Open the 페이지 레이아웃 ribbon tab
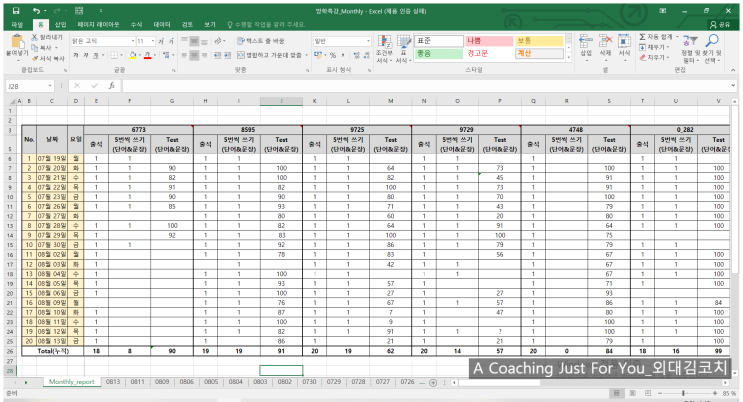This screenshot has height=402, width=743. (98, 25)
